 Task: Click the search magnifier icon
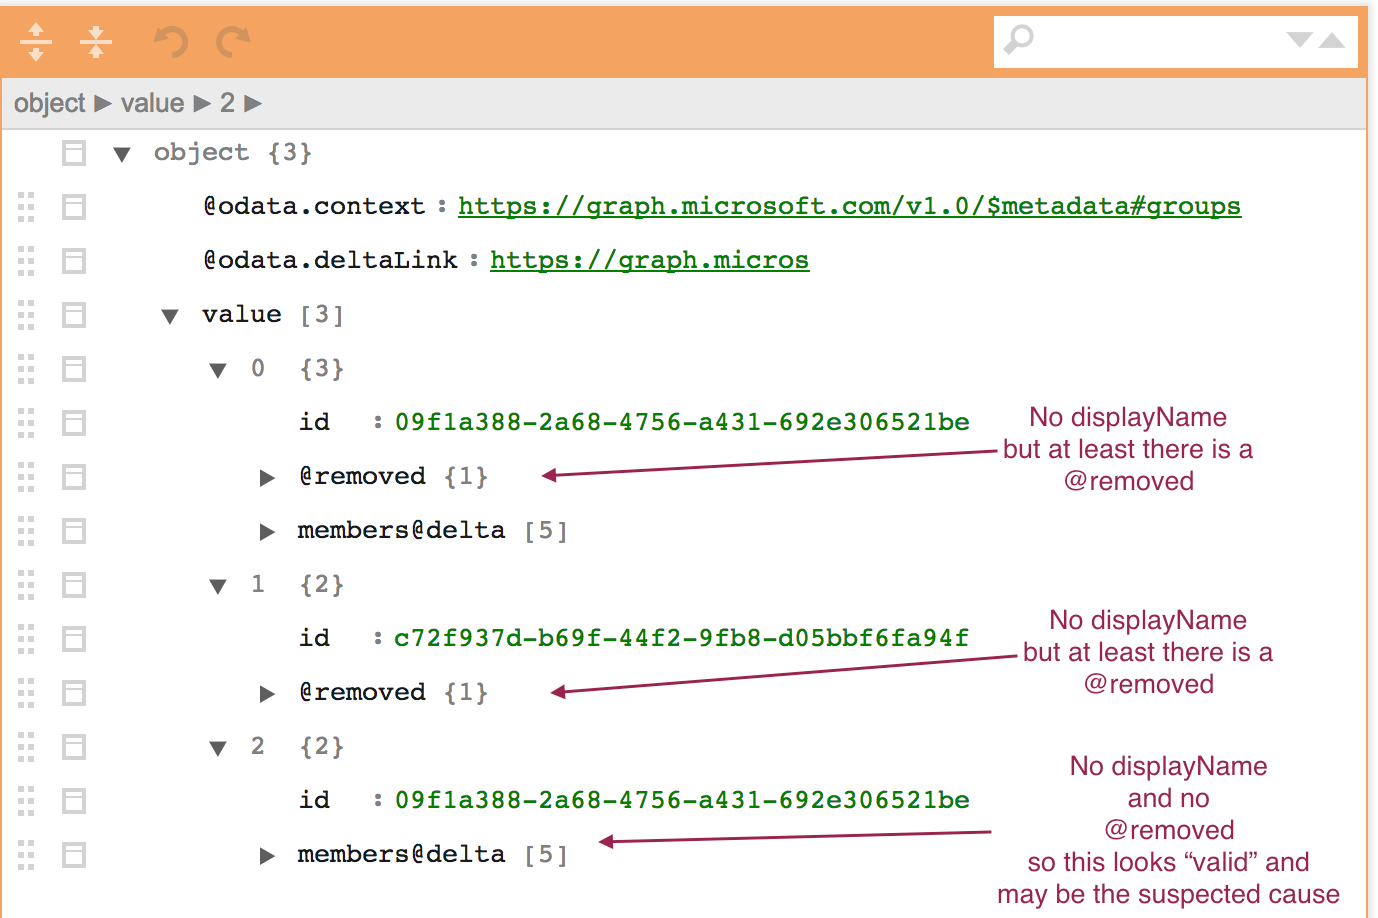pos(1018,40)
